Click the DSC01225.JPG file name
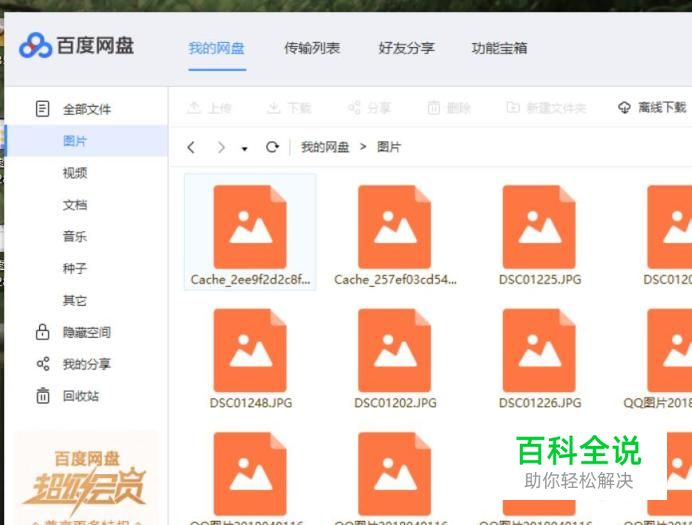The width and height of the screenshot is (692, 525). click(x=540, y=279)
